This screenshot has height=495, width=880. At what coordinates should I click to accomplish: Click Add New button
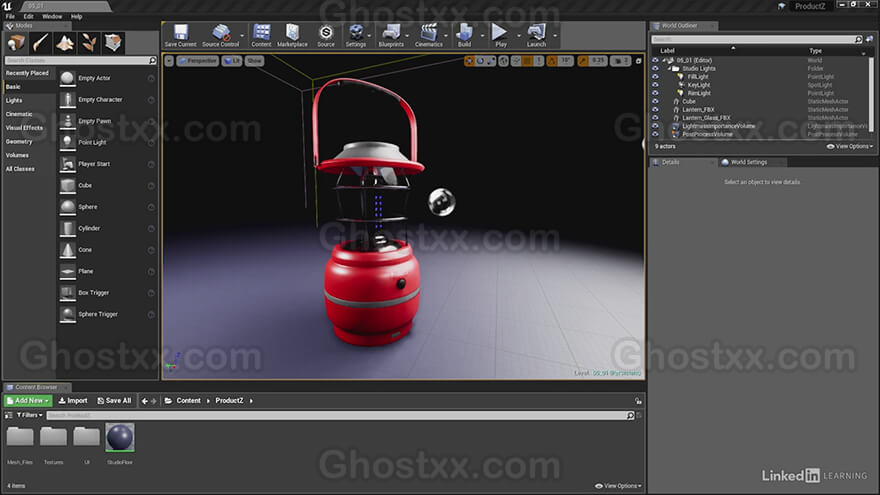pos(28,401)
